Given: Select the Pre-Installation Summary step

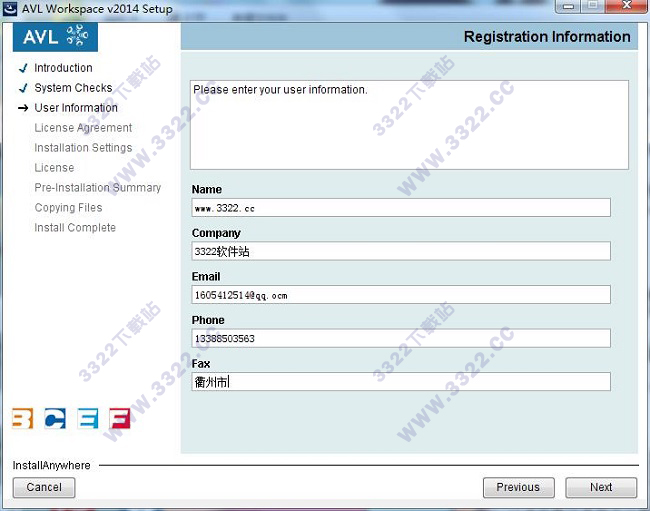Looking at the screenshot, I should (98, 188).
